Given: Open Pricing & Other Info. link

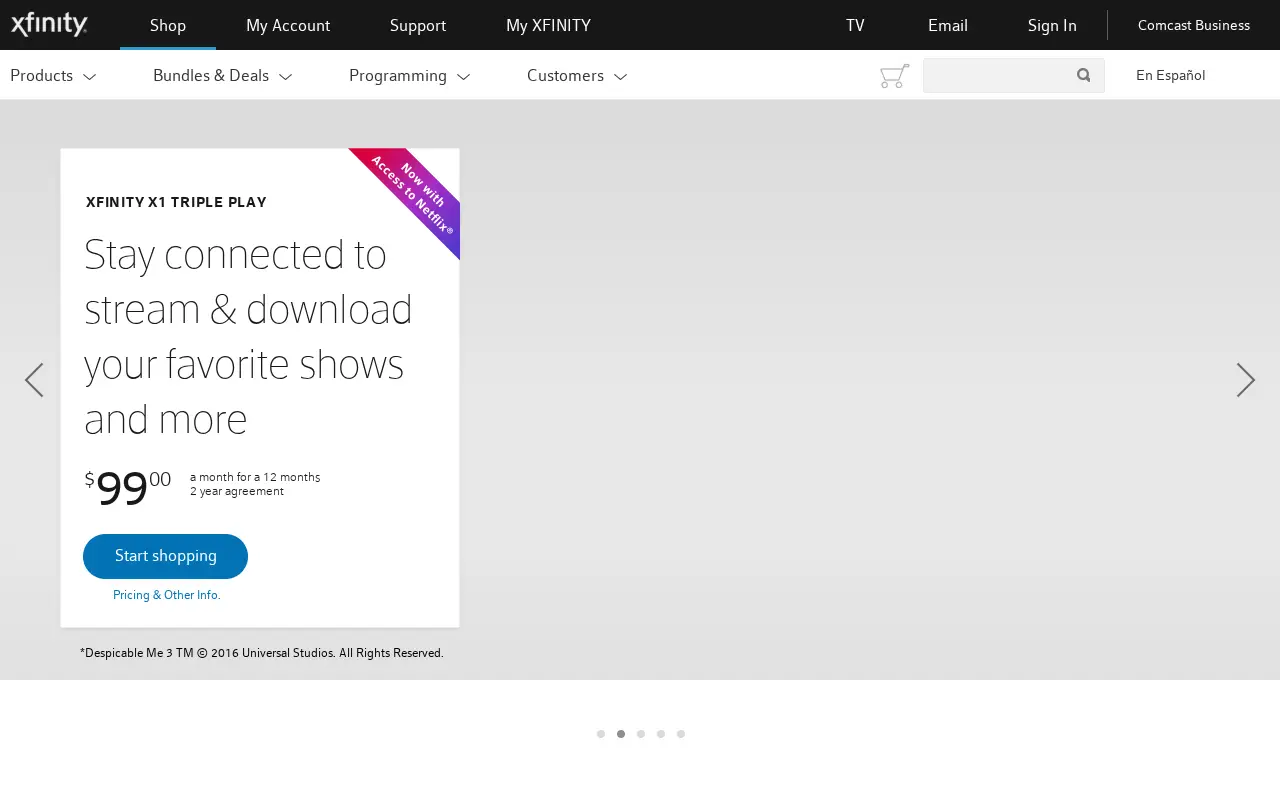Looking at the screenshot, I should click(166, 595).
